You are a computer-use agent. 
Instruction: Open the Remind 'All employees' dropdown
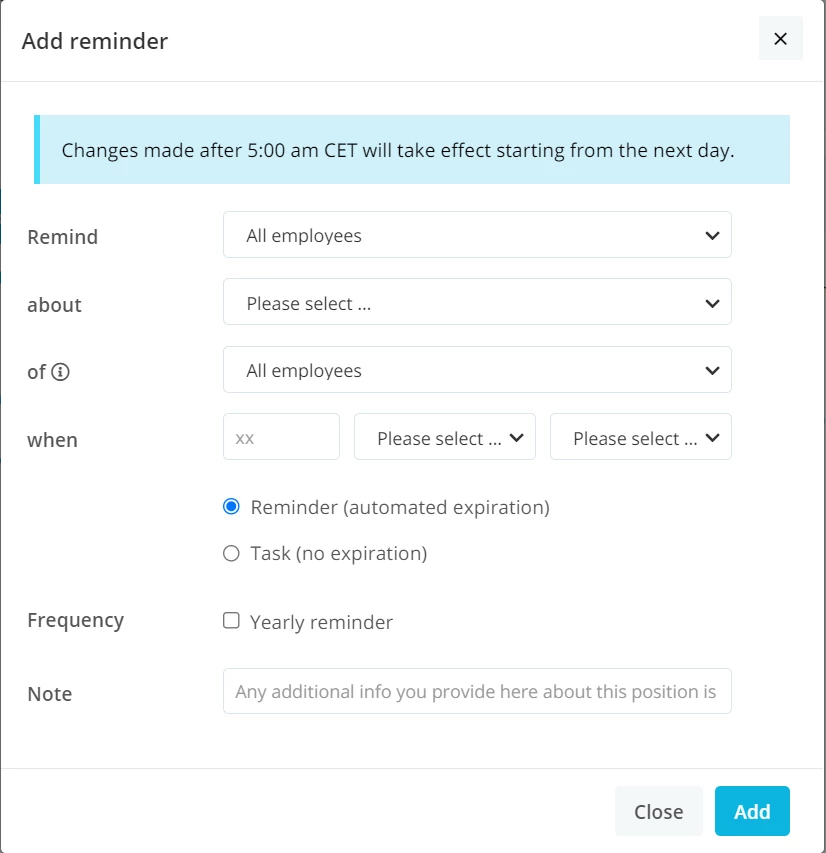[x=477, y=235]
